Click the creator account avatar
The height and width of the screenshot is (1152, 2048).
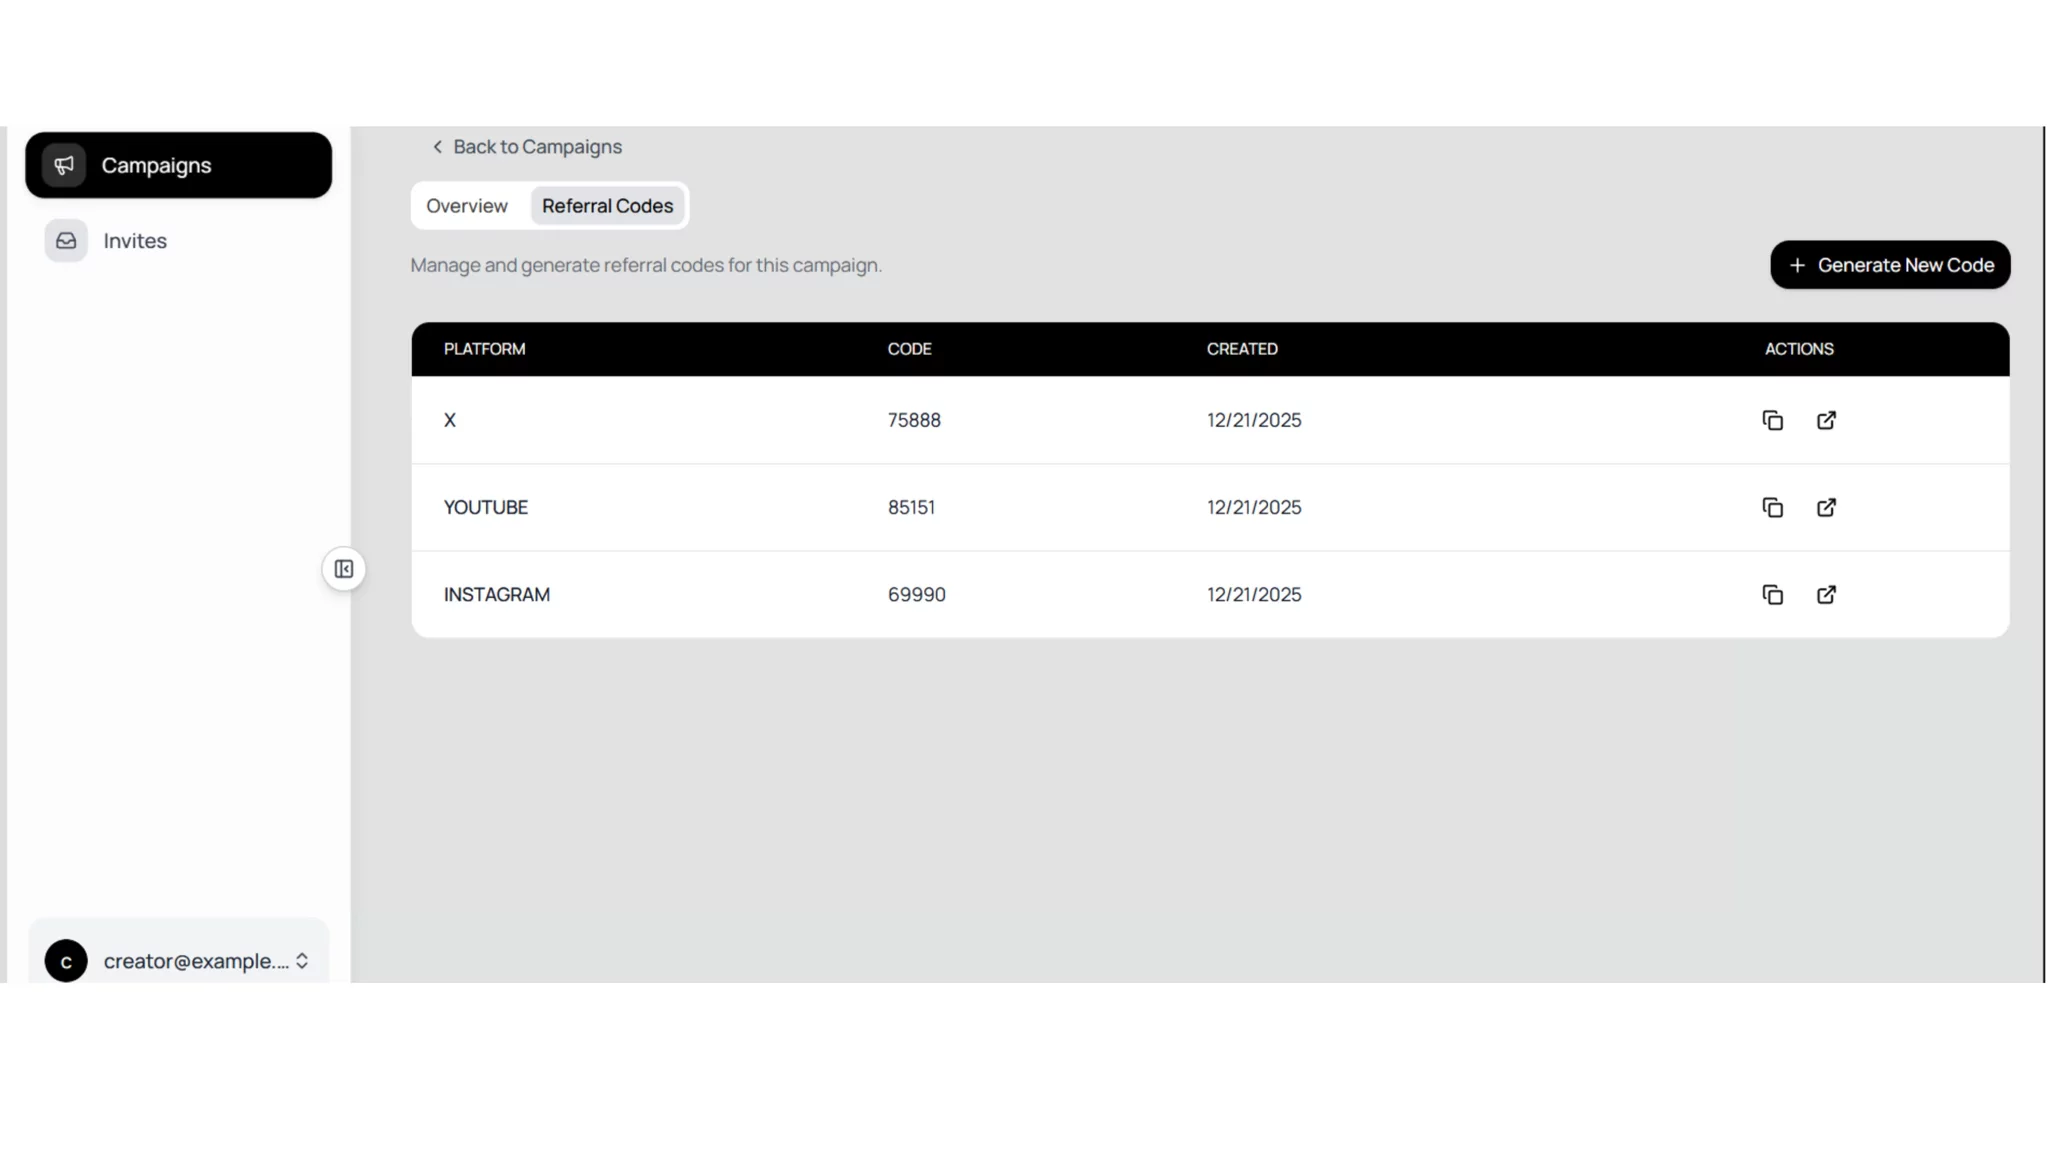click(66, 961)
